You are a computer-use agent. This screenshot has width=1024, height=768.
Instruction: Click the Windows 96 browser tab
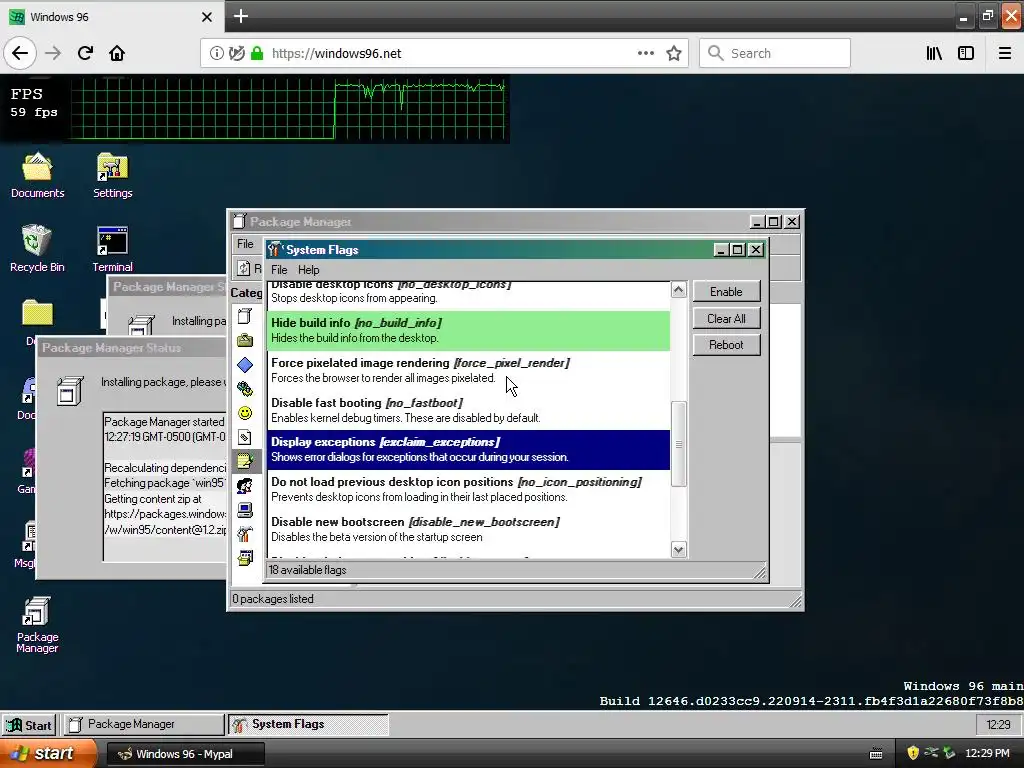(112, 17)
